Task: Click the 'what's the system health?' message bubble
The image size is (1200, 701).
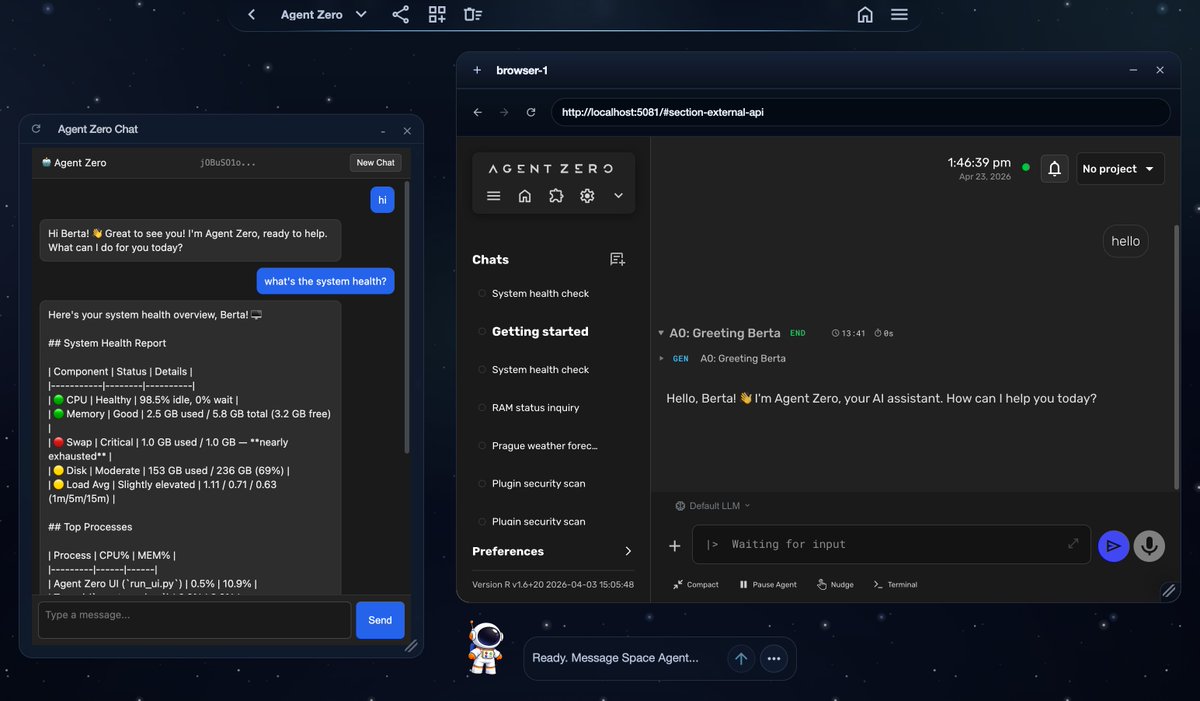Action: point(326,281)
